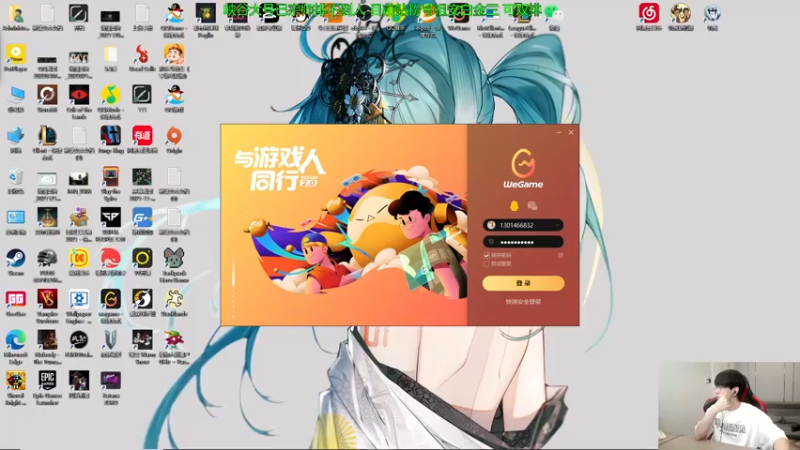
Task: Switch to WeChat login icon in WeGame
Action: point(532,206)
